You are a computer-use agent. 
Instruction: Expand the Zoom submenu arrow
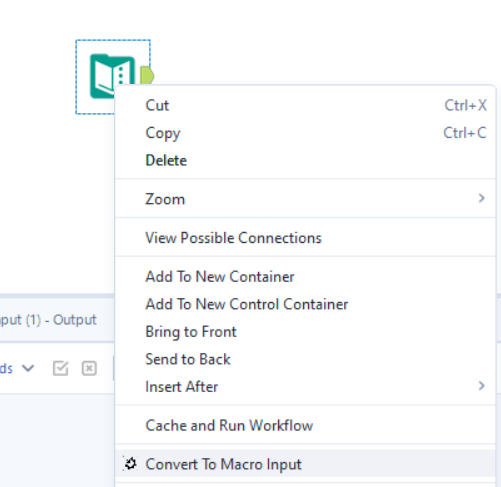tap(481, 198)
